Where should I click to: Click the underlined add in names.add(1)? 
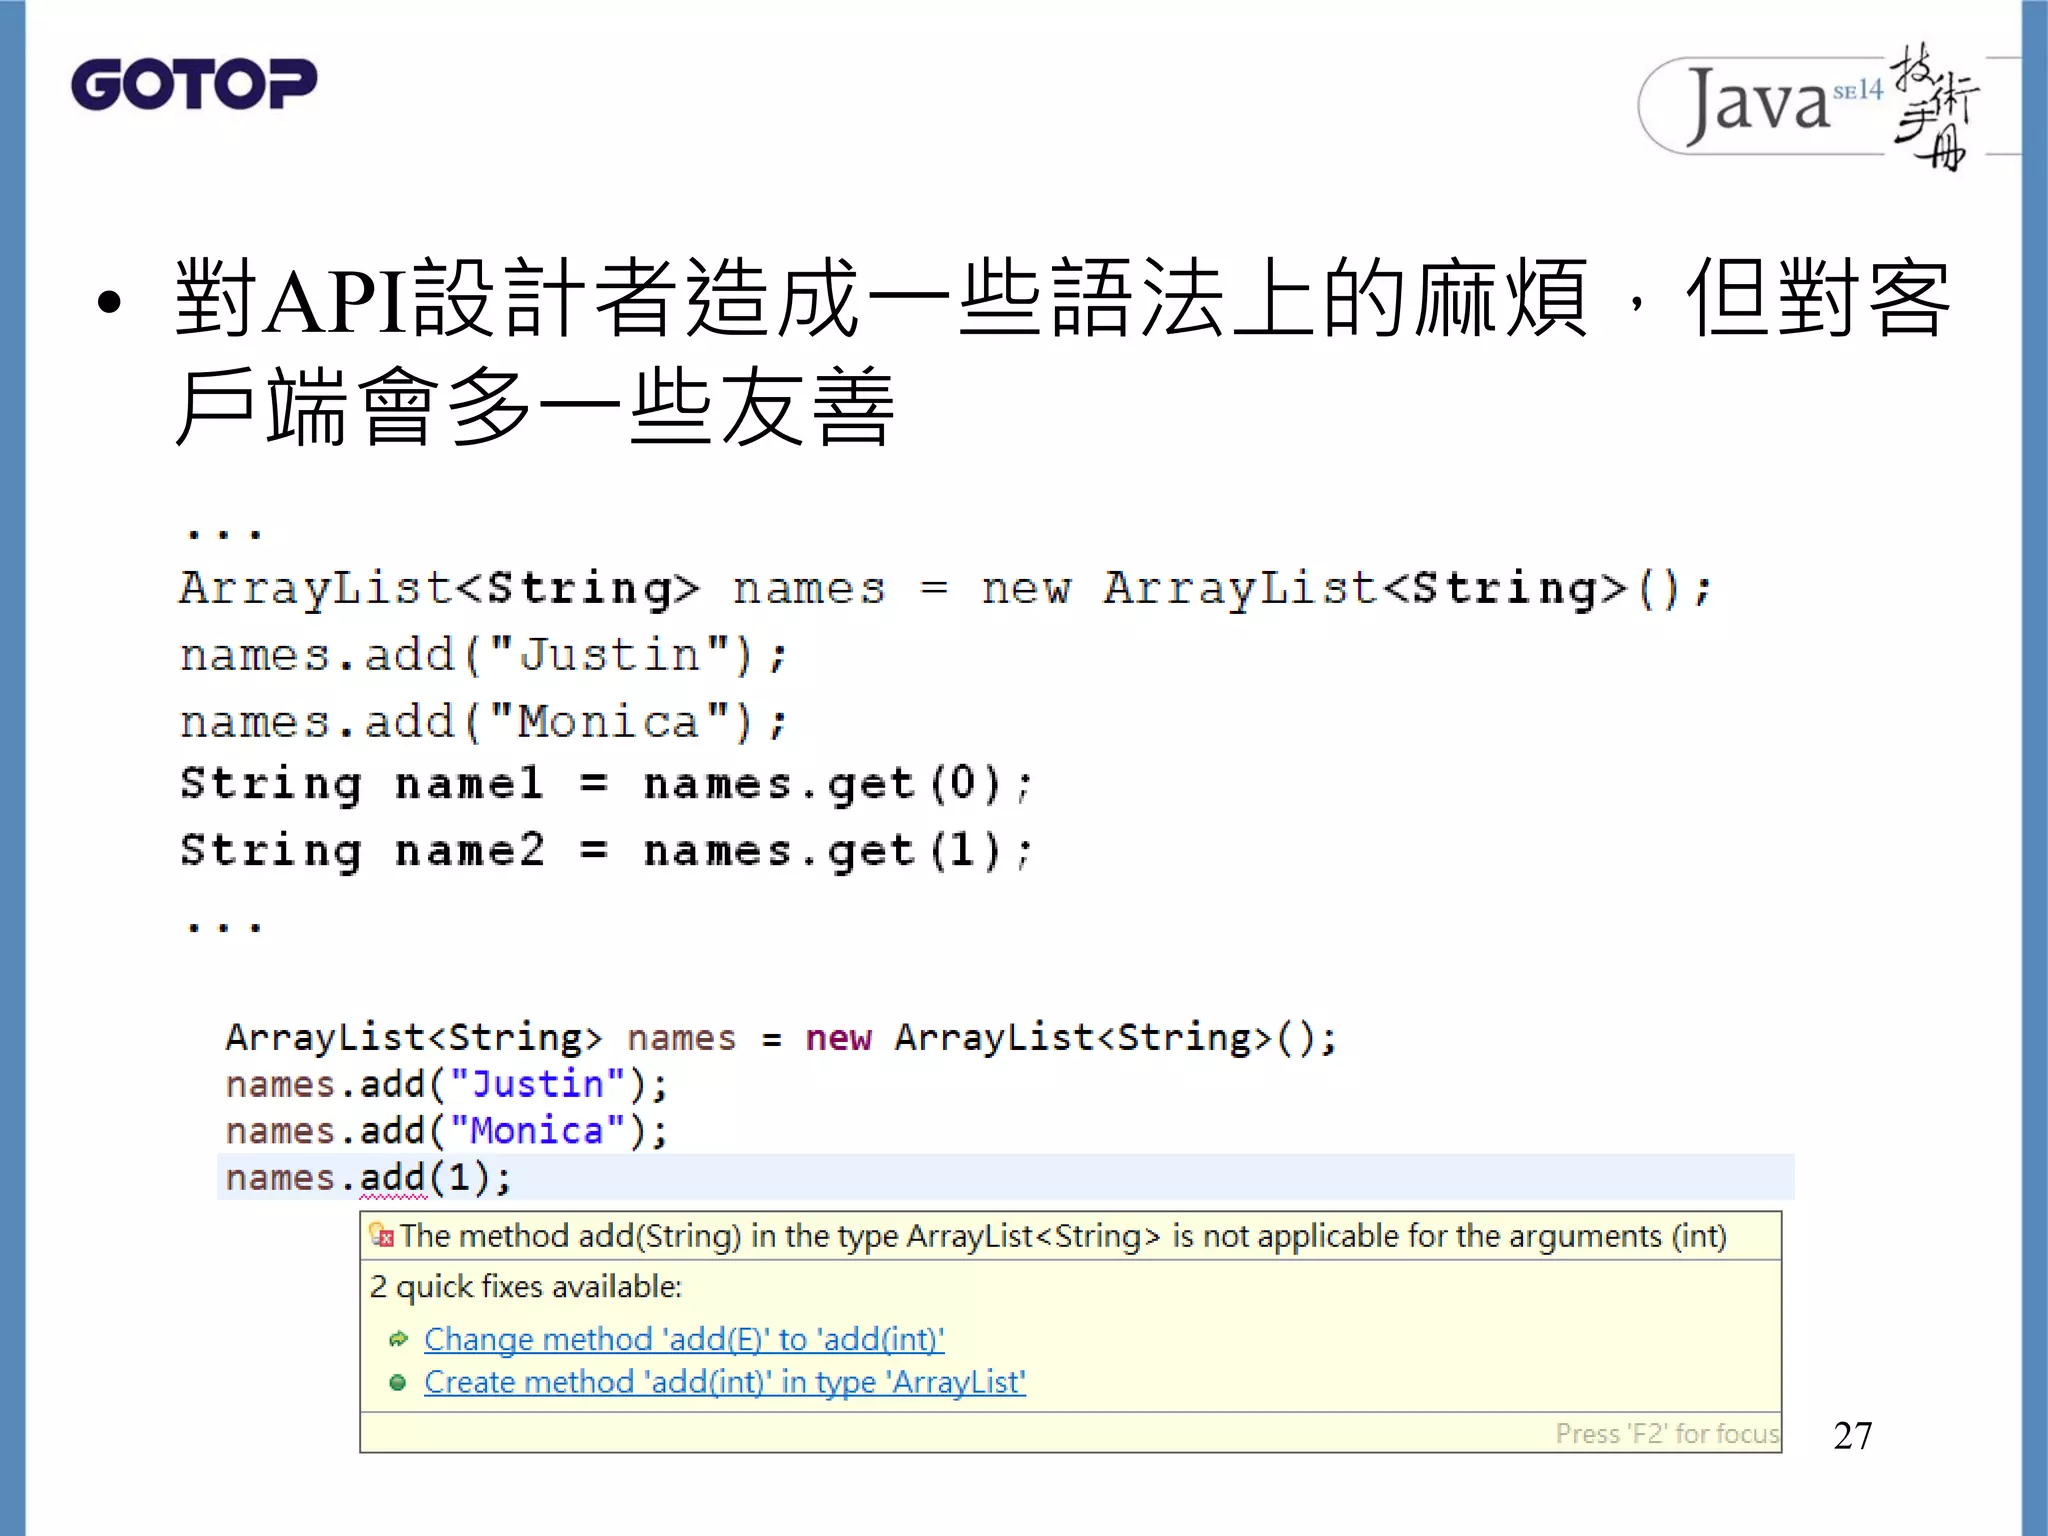(x=392, y=1178)
